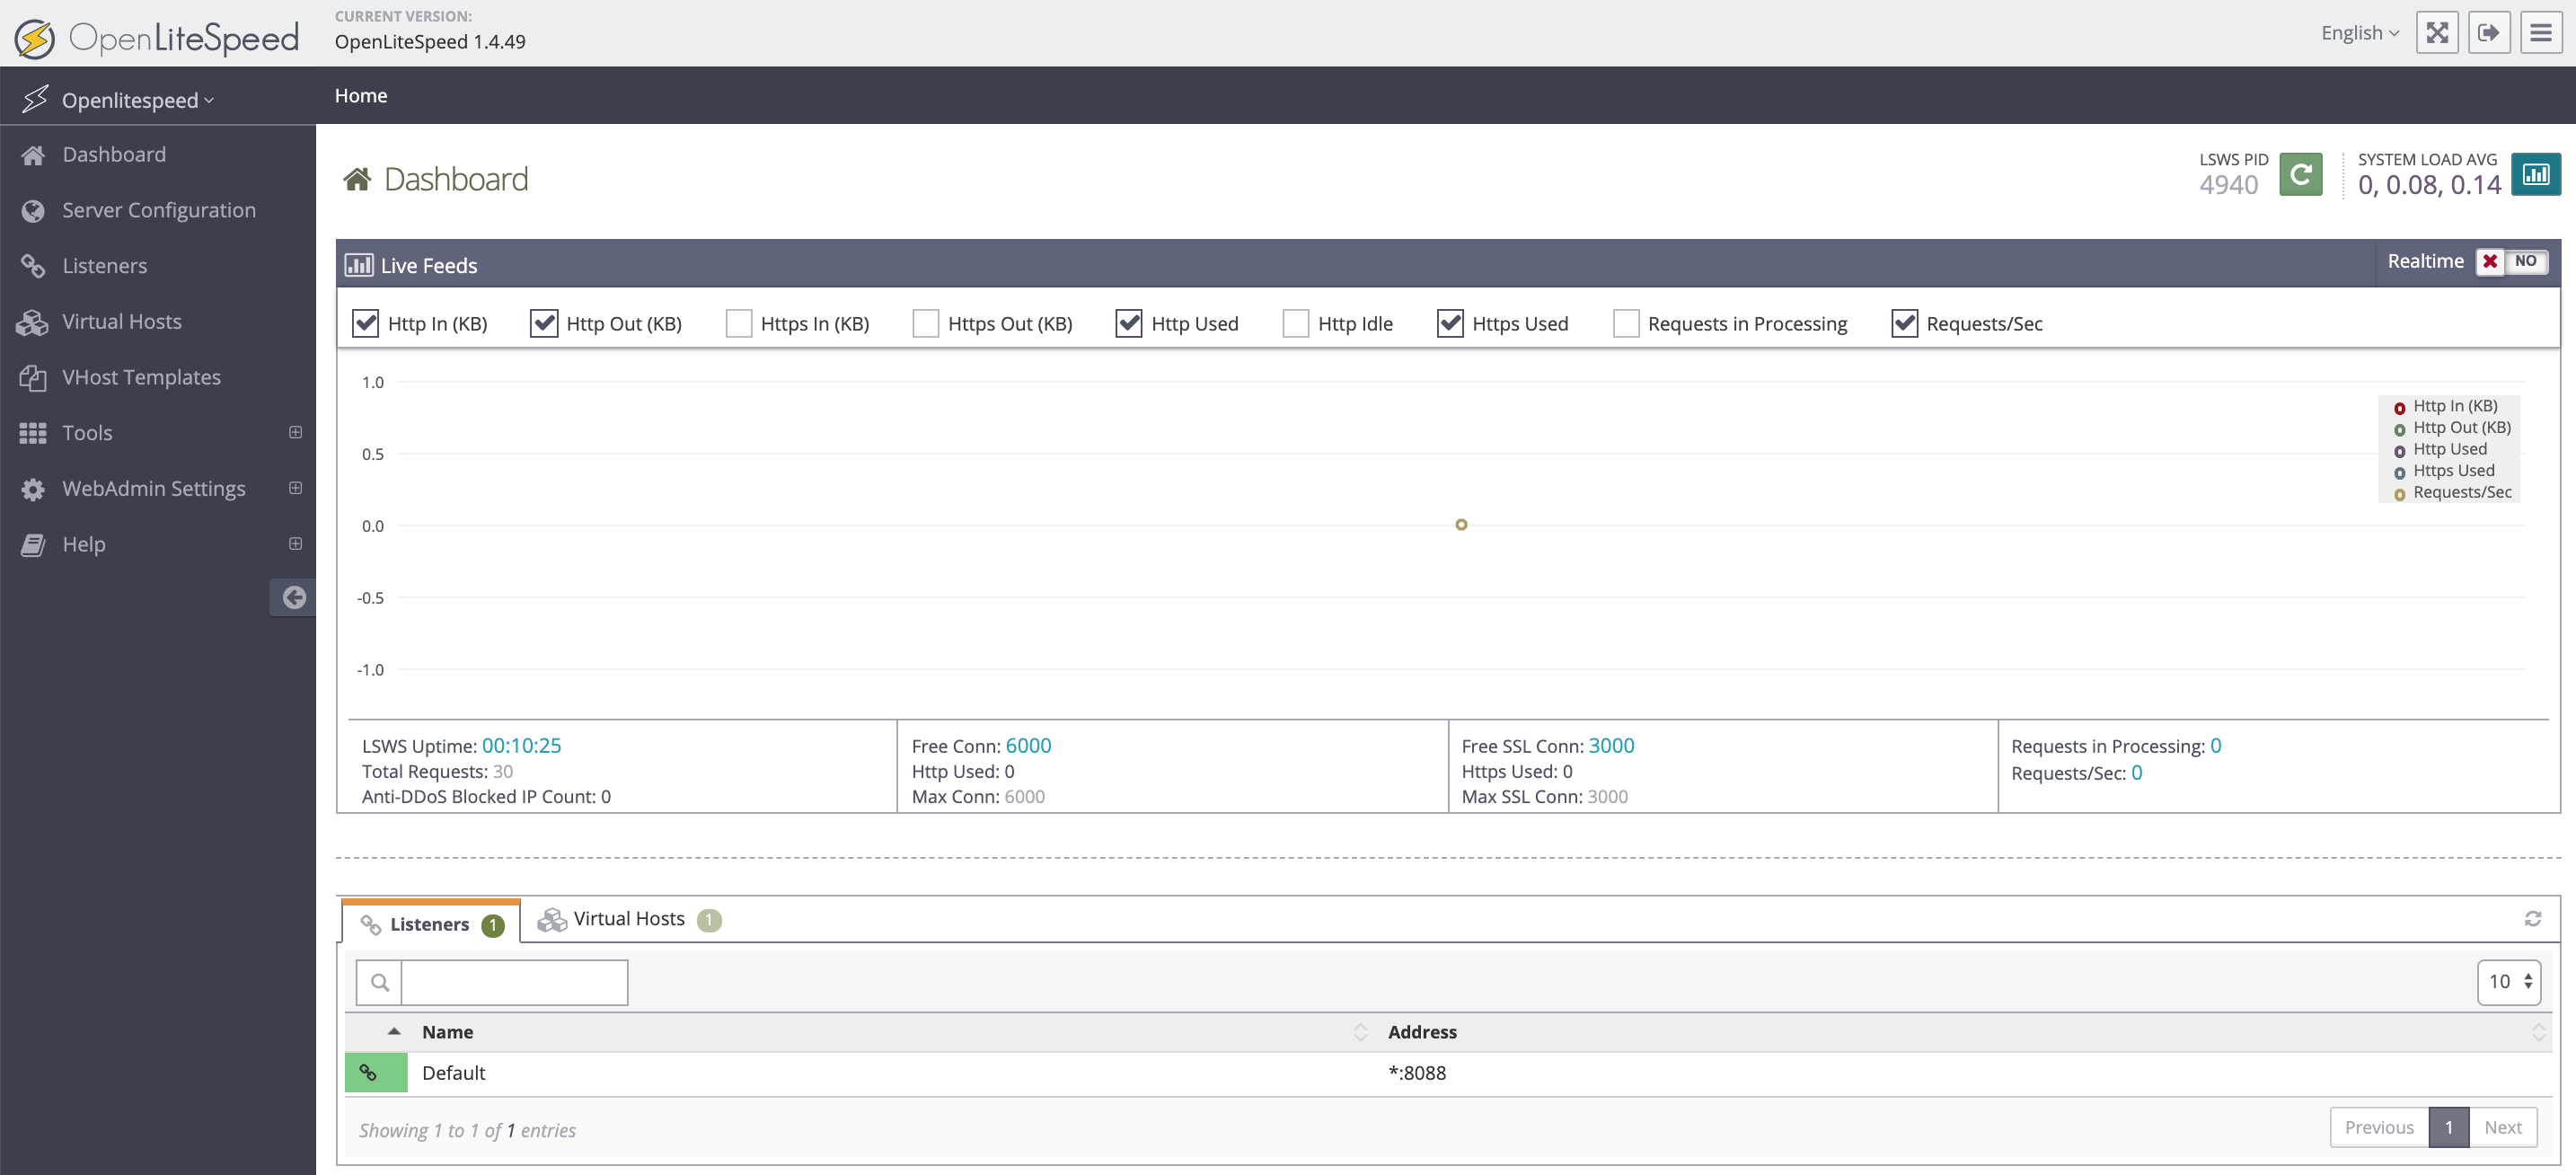Screen dimensions: 2576x1175
Task: Enable the Https Out (KB) checkbox
Action: [x=926, y=323]
